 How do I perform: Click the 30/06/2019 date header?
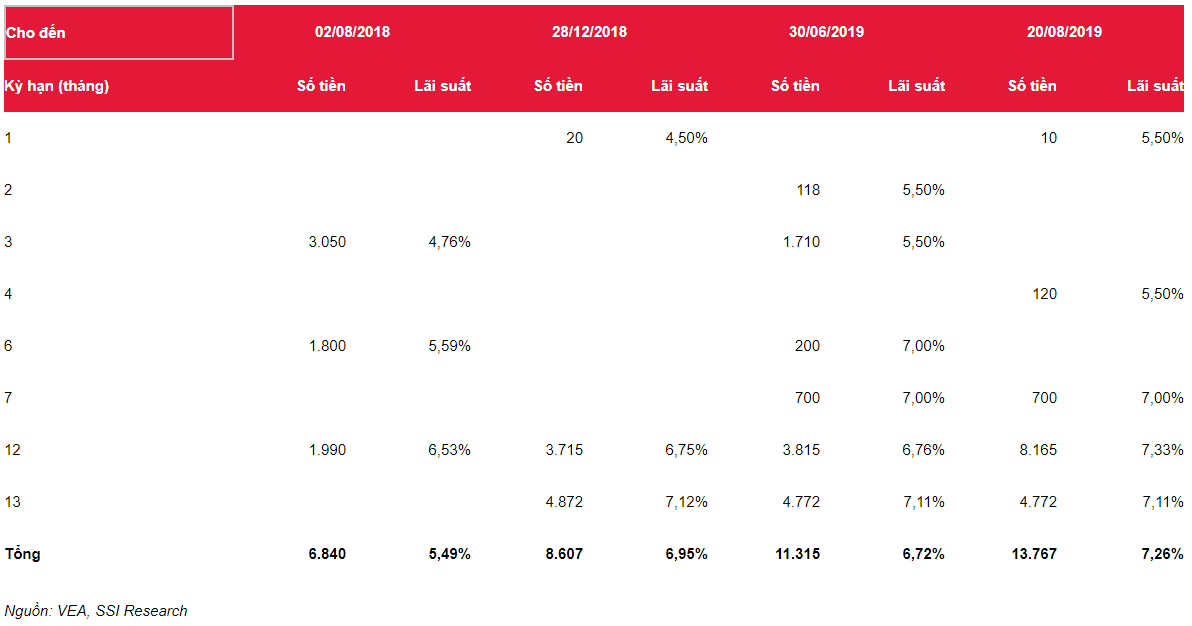tap(826, 32)
